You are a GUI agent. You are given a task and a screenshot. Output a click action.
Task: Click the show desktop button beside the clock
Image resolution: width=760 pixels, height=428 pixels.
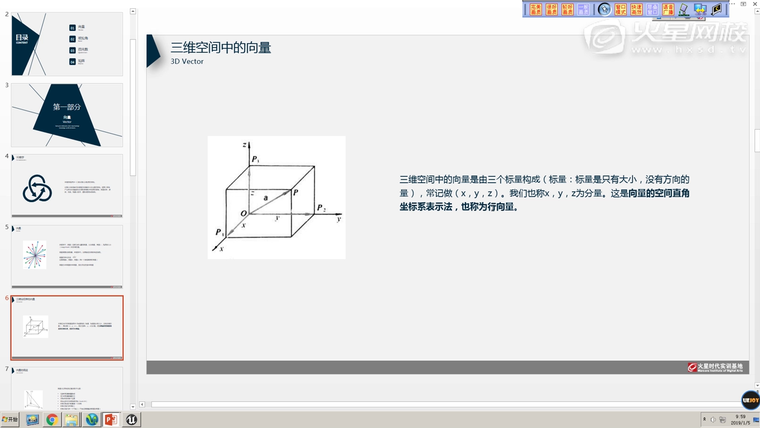click(757, 419)
